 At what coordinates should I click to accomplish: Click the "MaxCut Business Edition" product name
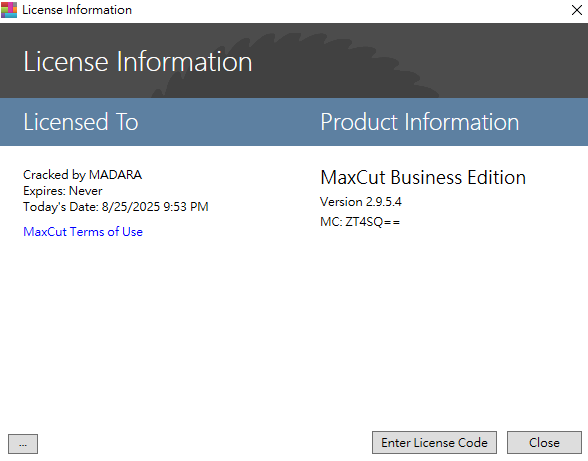click(423, 177)
